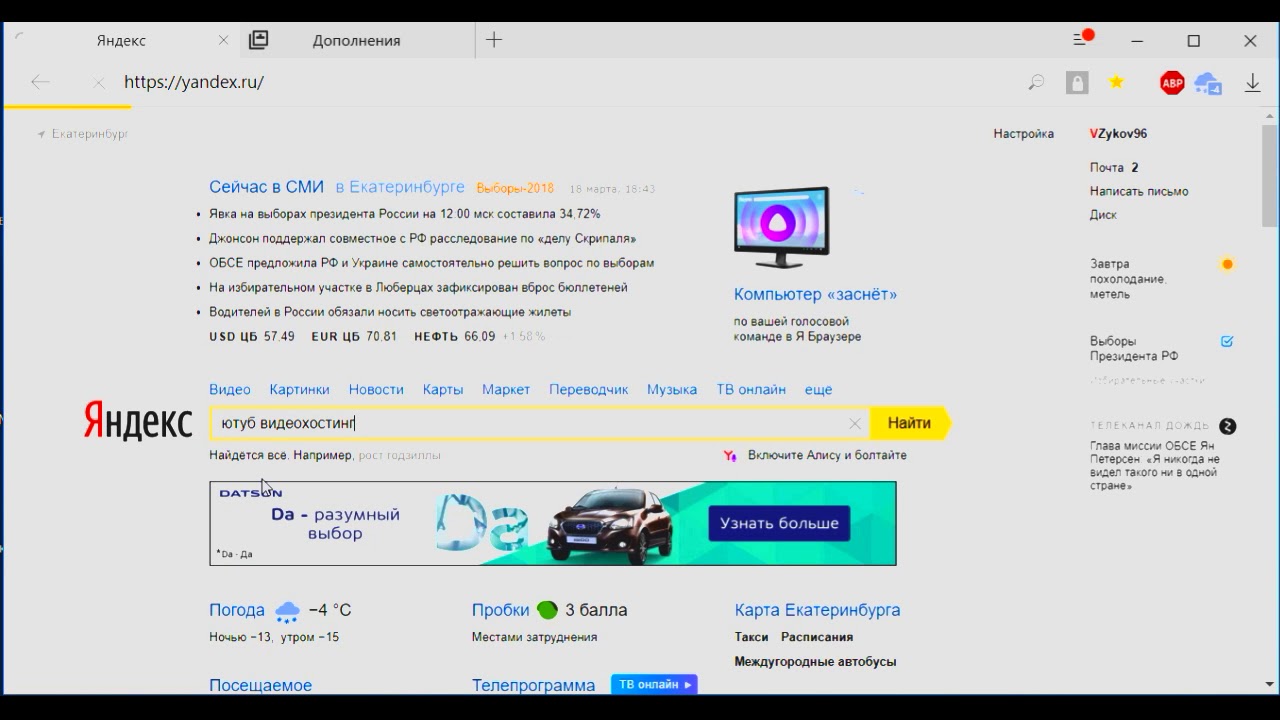Screen dimensions: 1280x720
Task: Switch to the Дополнения tab
Action: [x=356, y=41]
